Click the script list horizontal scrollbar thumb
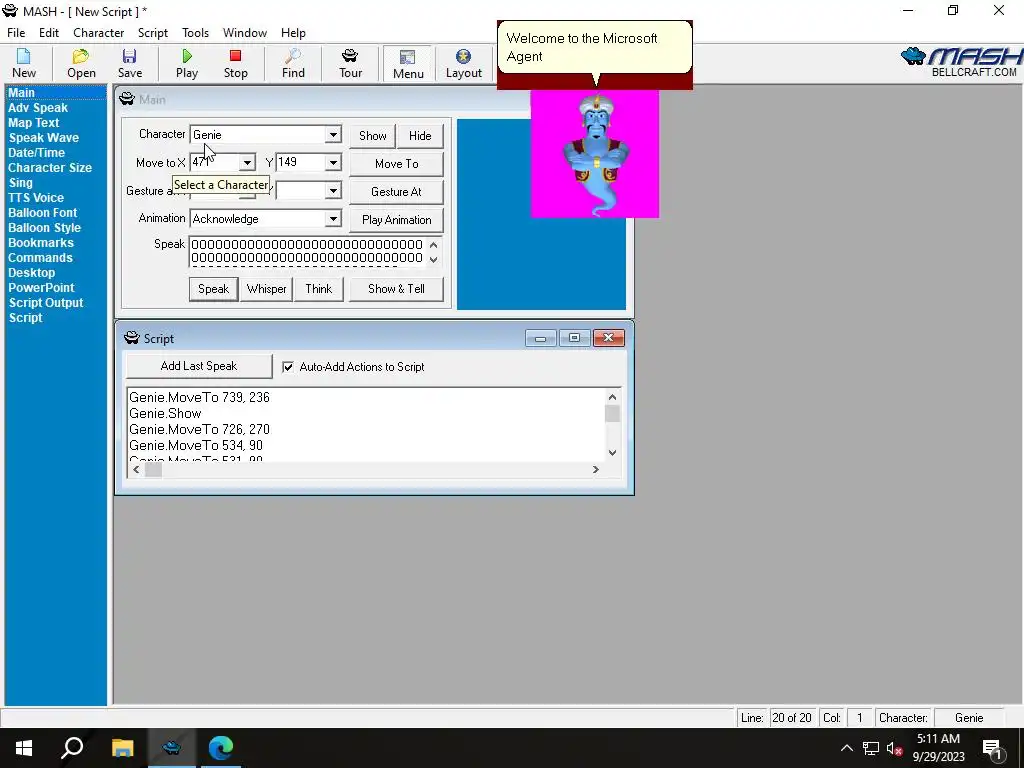Viewport: 1024px width, 768px height. pyautogui.click(x=153, y=470)
